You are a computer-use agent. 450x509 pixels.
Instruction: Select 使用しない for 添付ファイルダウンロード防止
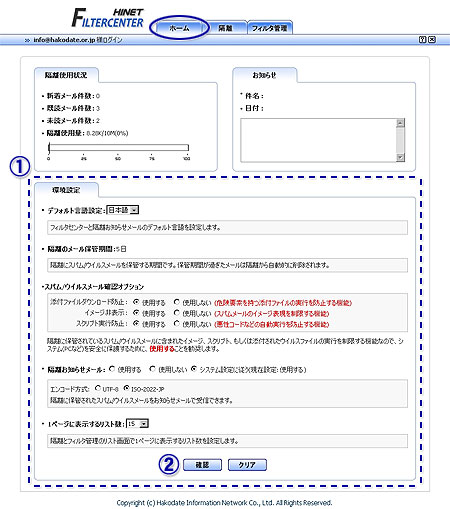click(x=177, y=302)
